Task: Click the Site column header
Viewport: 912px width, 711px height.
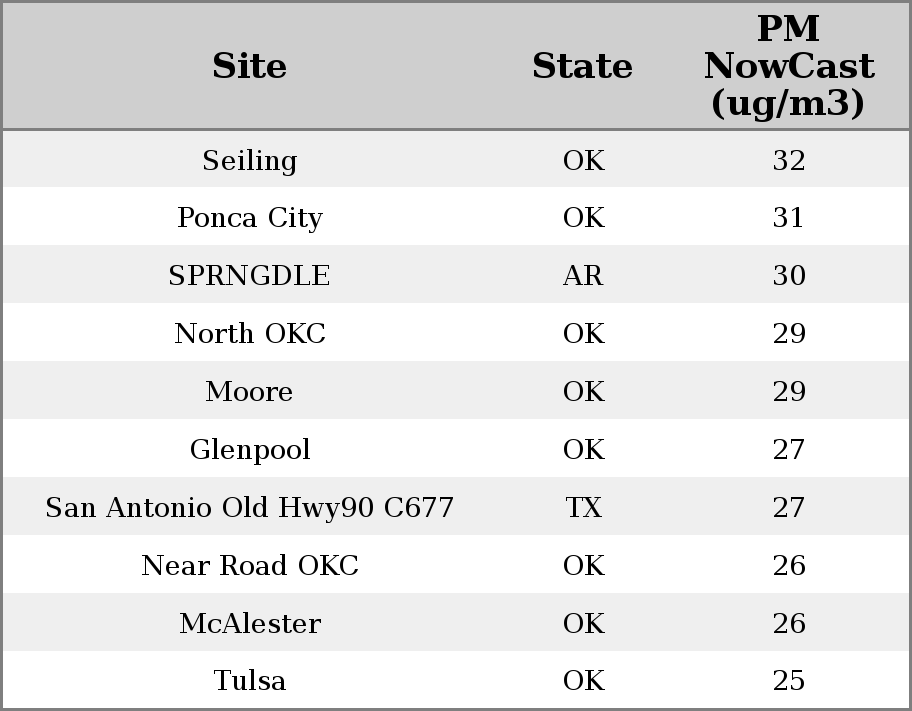Action: point(249,67)
